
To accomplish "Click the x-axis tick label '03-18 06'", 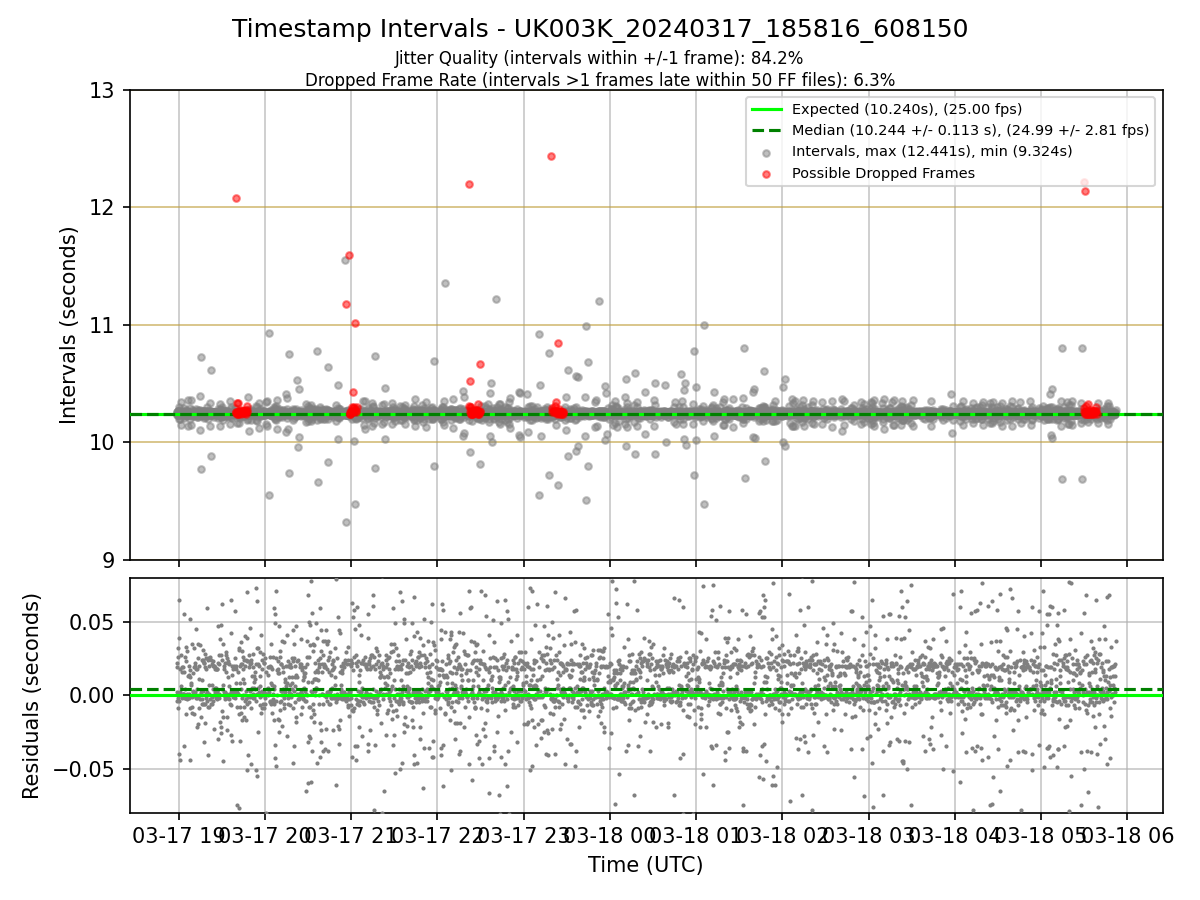I will (1127, 835).
